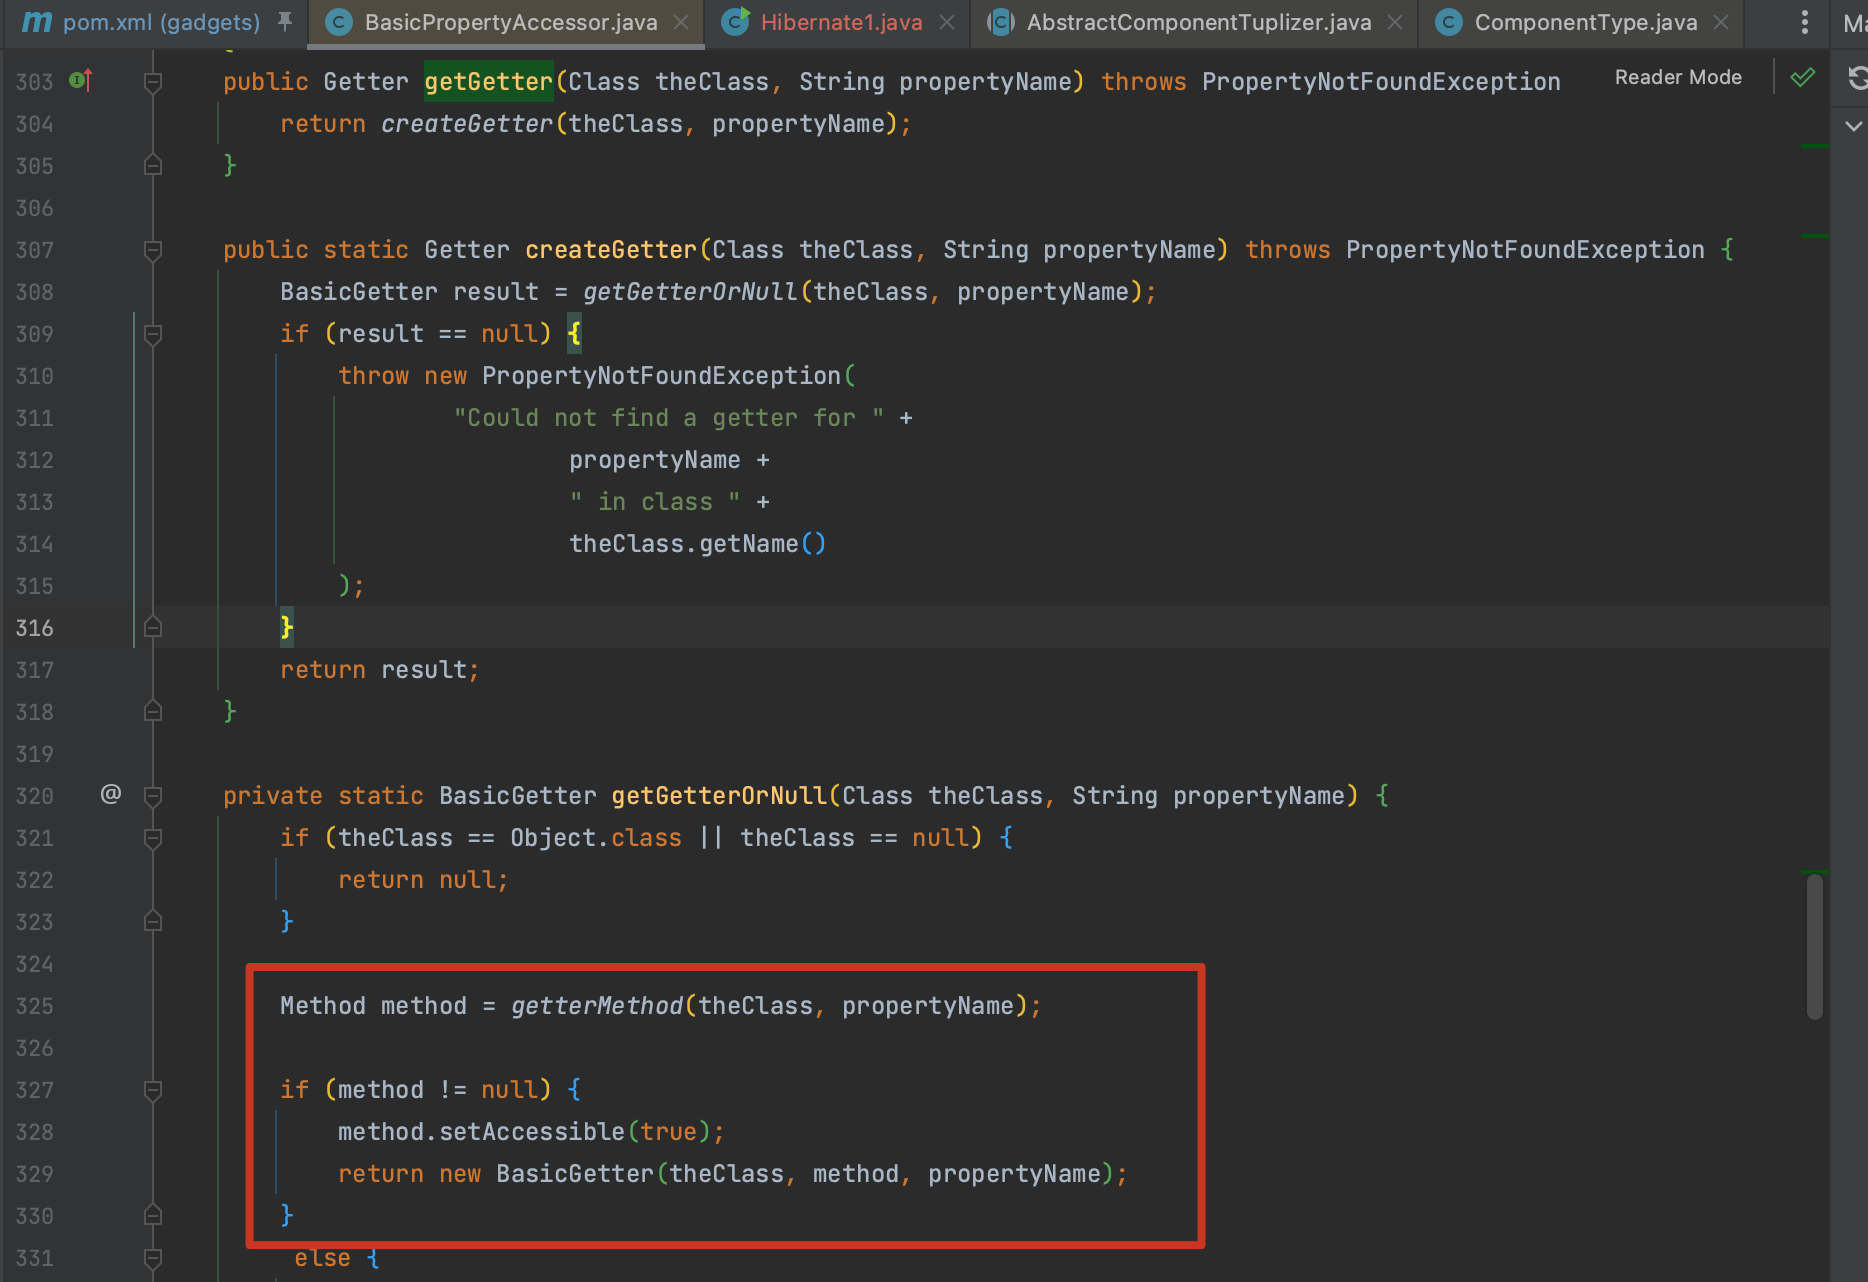This screenshot has height=1282, width=1868.
Task: Click the reload icon in right panel
Action: (1856, 77)
